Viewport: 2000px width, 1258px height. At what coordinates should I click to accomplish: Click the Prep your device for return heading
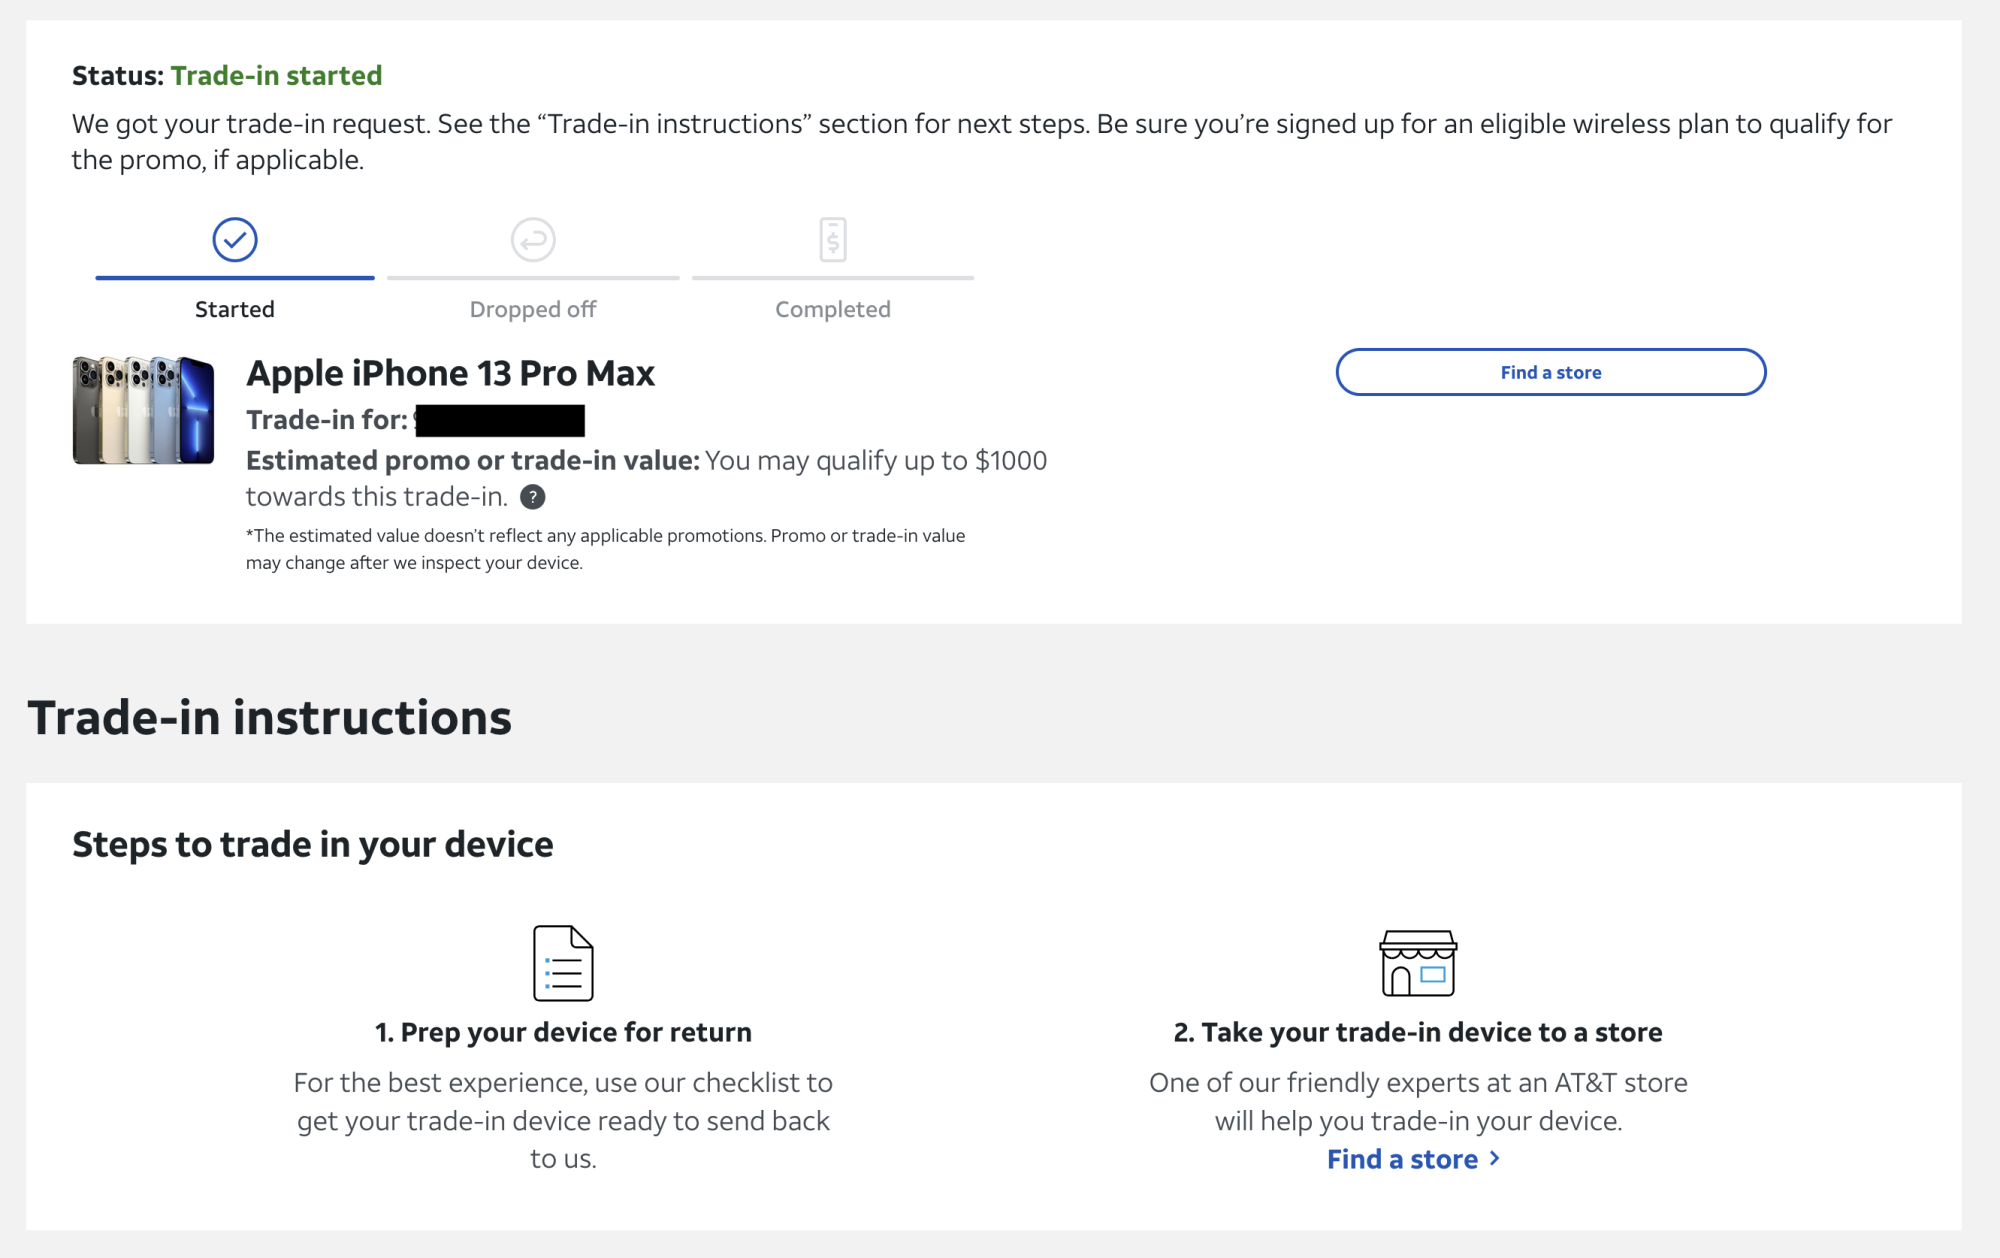pyautogui.click(x=563, y=1032)
